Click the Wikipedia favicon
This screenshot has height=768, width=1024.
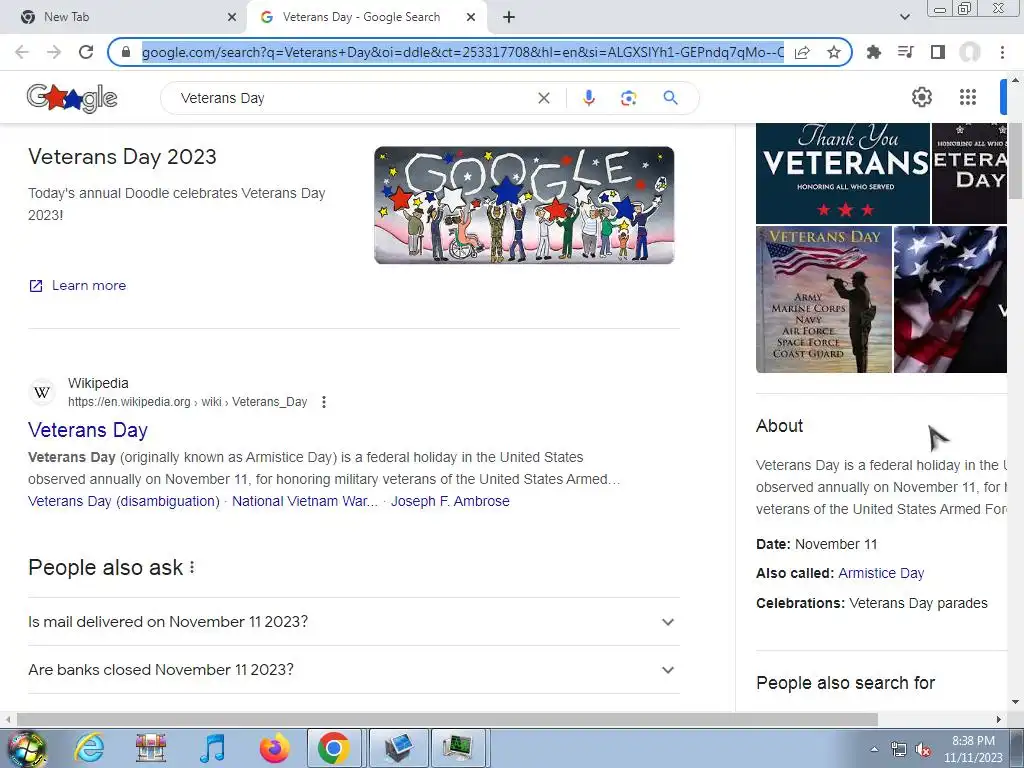42,392
